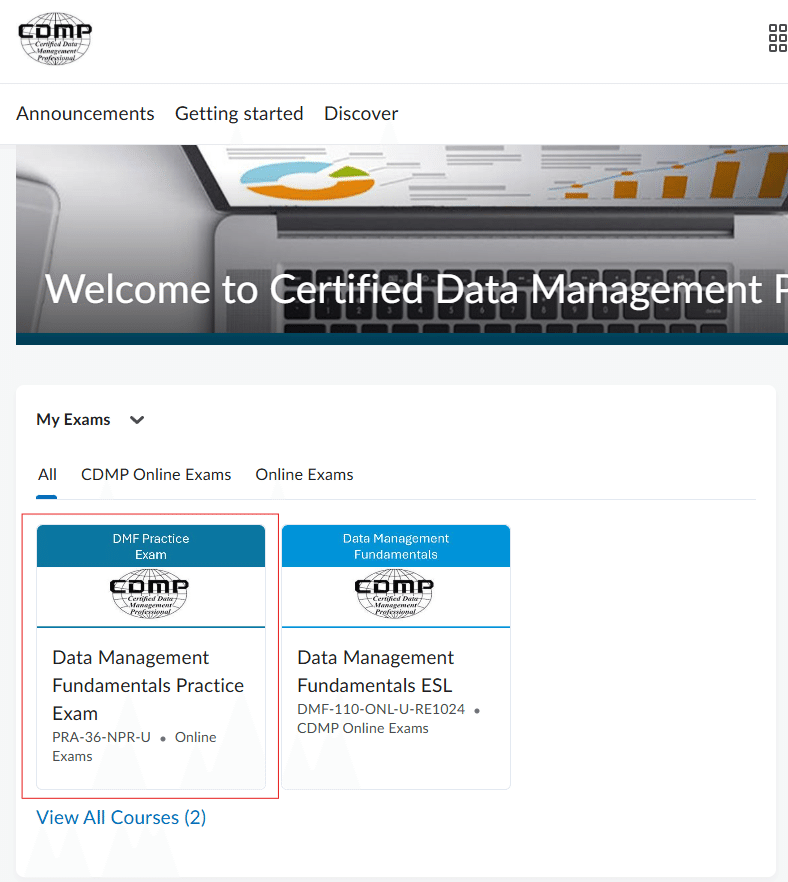Switch to the CDMP Online Exams tab

coord(156,474)
